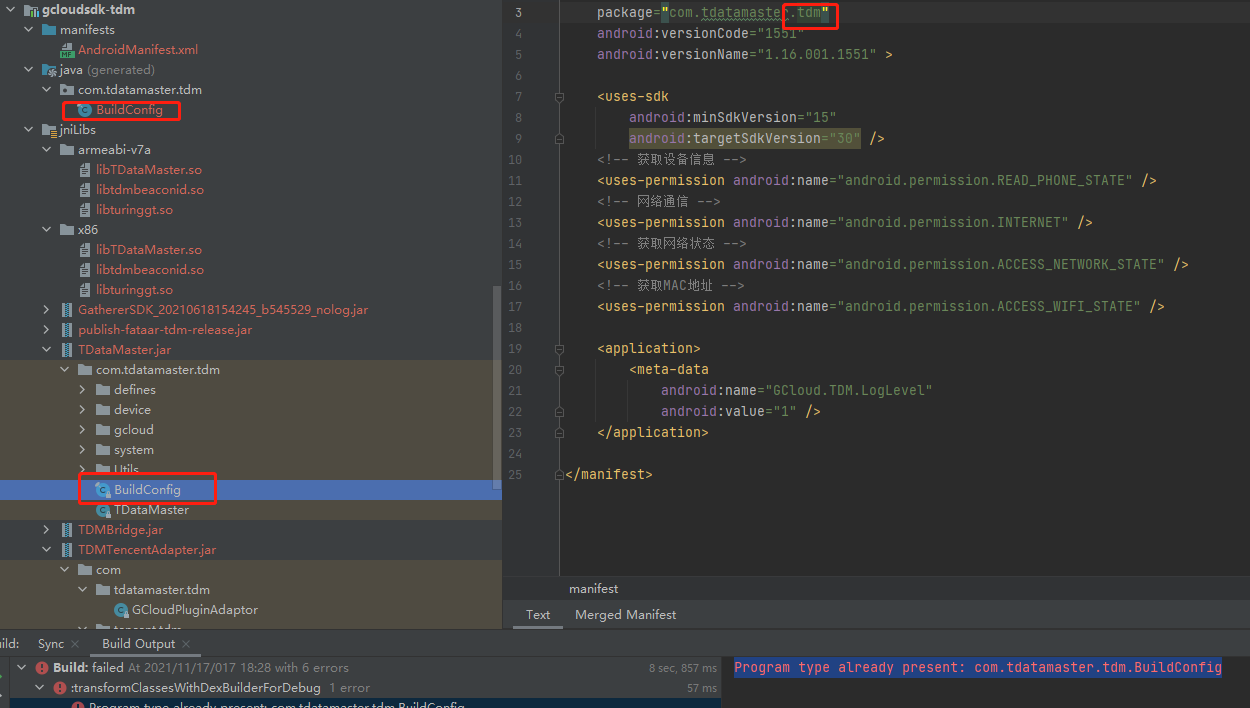
Task: Select the Text editor tab
Action: point(538,615)
